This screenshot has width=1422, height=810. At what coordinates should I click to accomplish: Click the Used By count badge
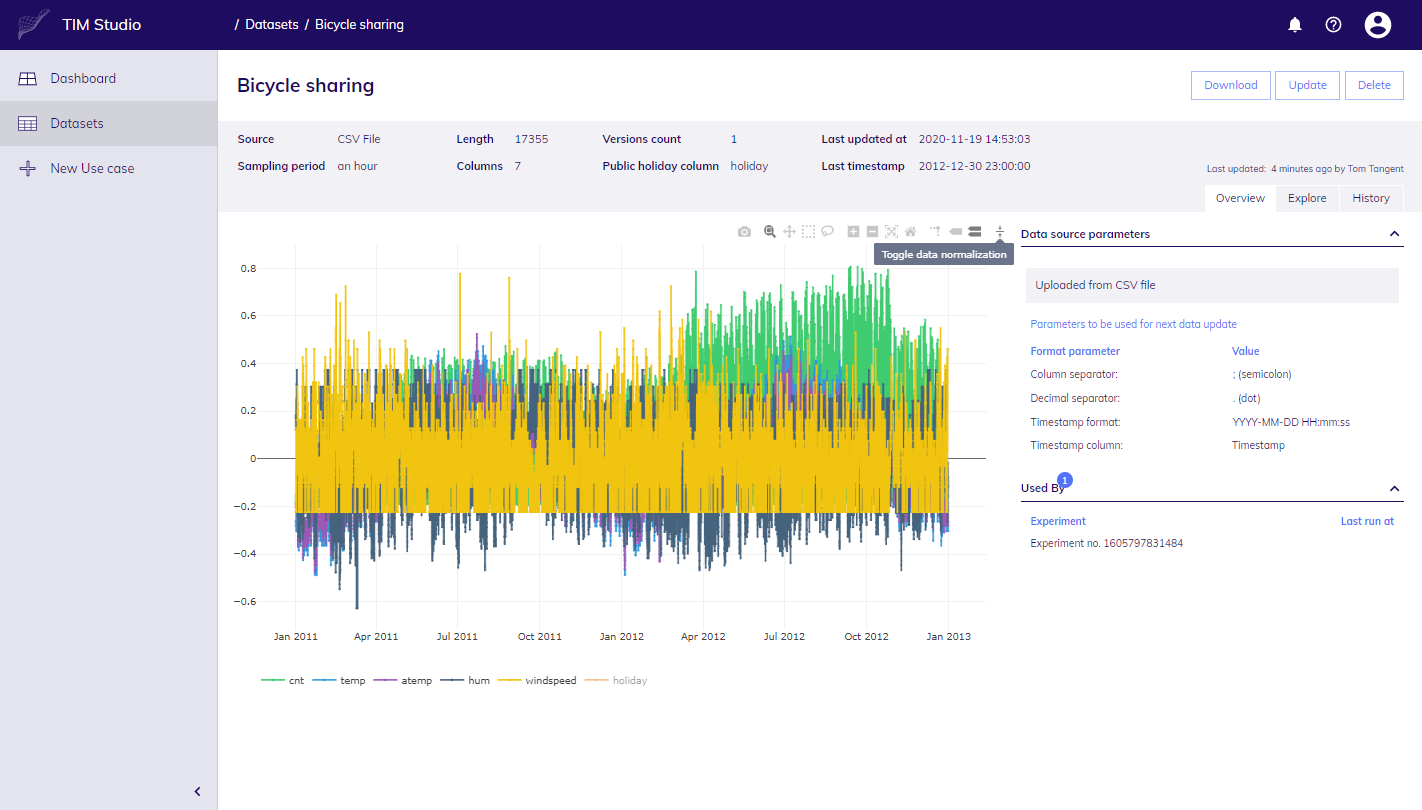(x=1065, y=480)
